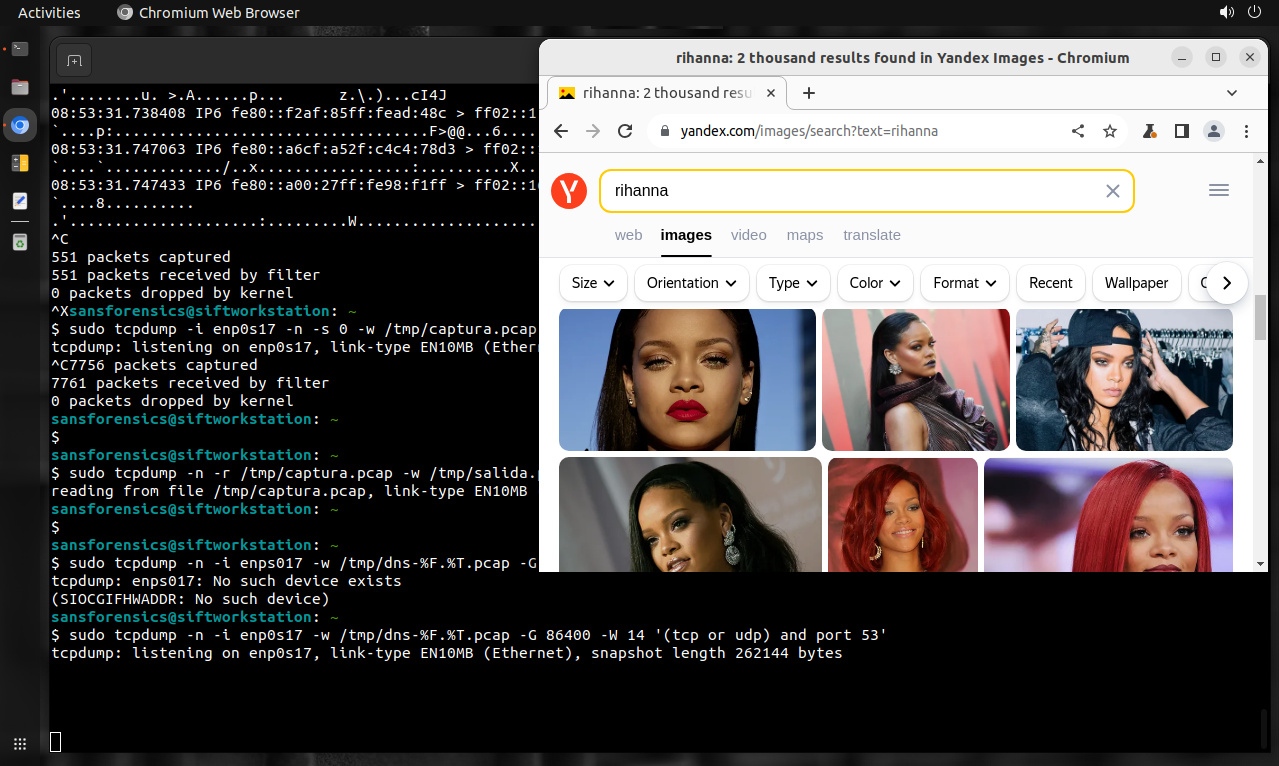
Task: Open new browser tab
Action: coord(809,93)
